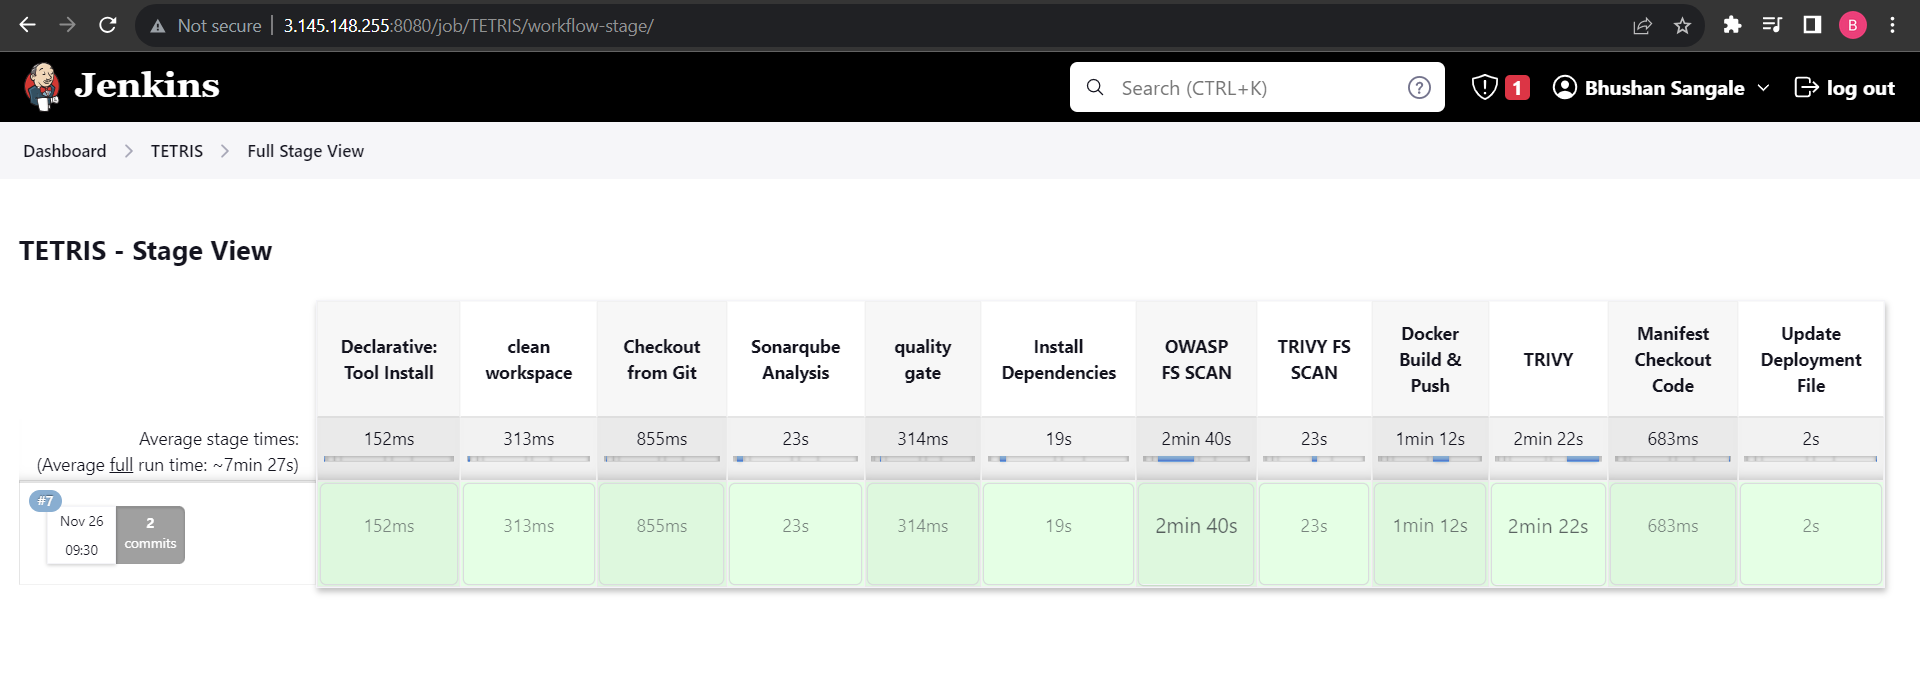This screenshot has height=692, width=1920.
Task: Click the OWASP FS SCAN header
Action: click(1197, 360)
